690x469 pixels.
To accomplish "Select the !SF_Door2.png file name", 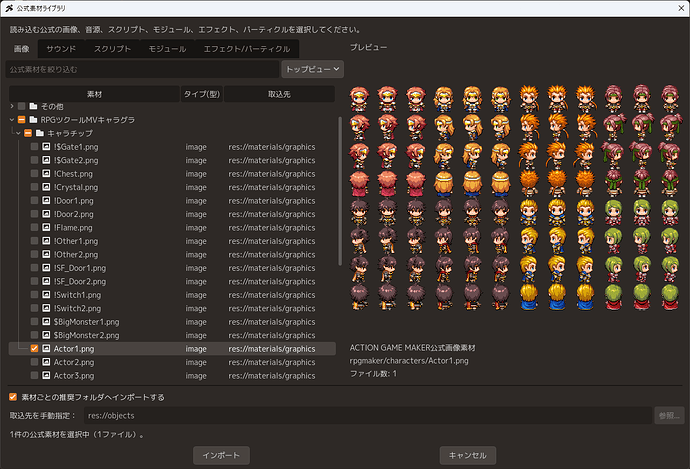I will point(80,281).
